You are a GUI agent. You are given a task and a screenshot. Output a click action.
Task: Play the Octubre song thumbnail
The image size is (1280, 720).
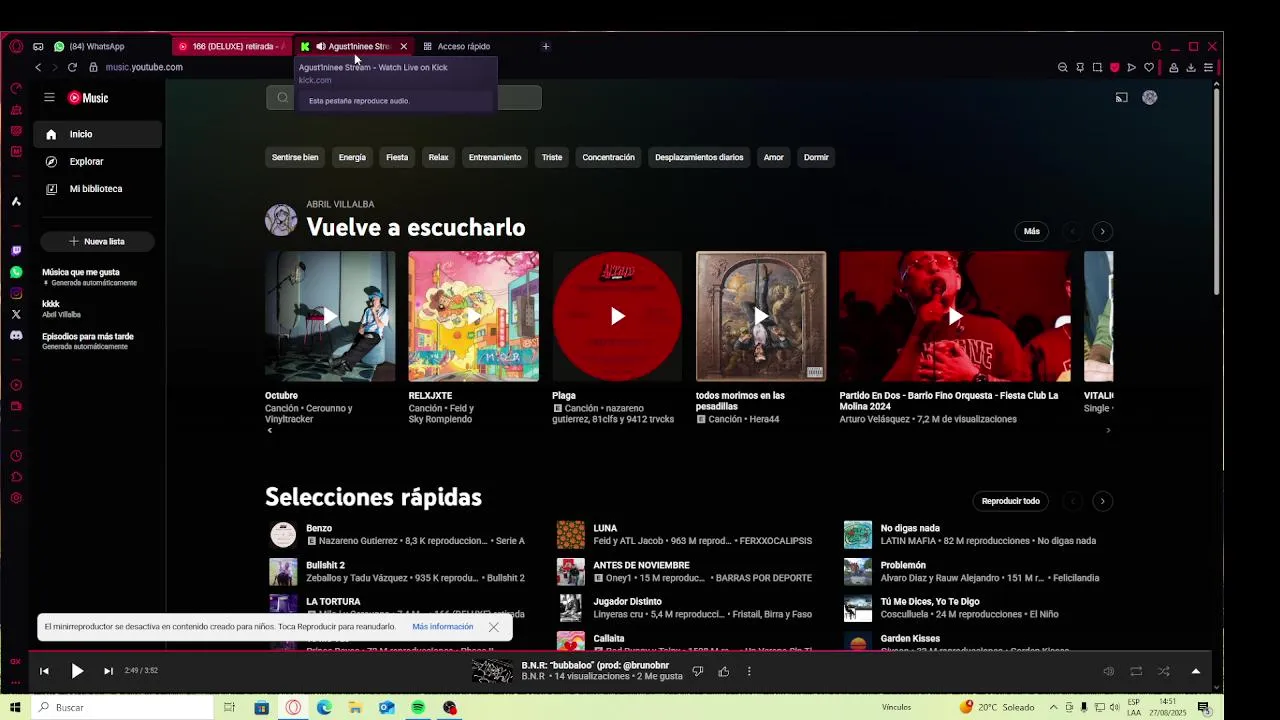pos(330,316)
